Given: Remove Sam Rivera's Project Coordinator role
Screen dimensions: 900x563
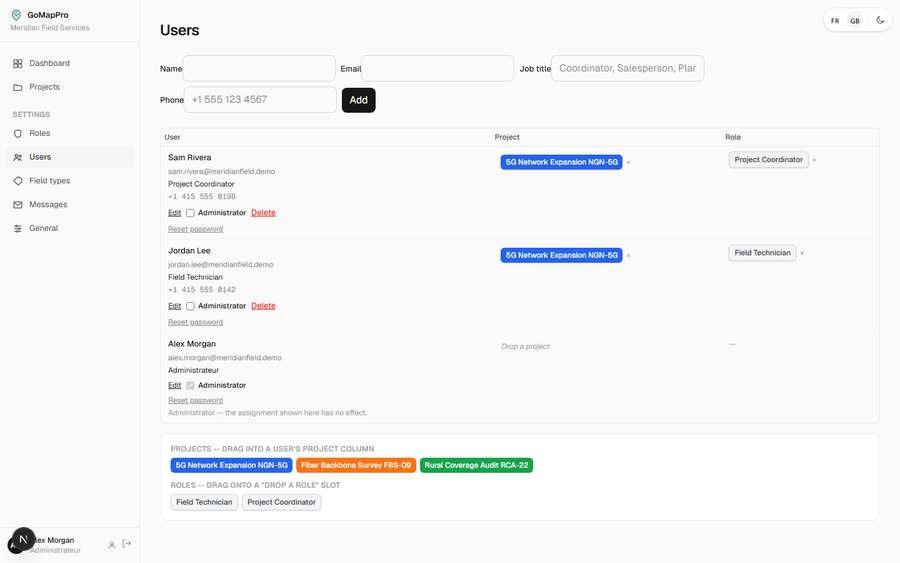Looking at the screenshot, I should point(814,160).
